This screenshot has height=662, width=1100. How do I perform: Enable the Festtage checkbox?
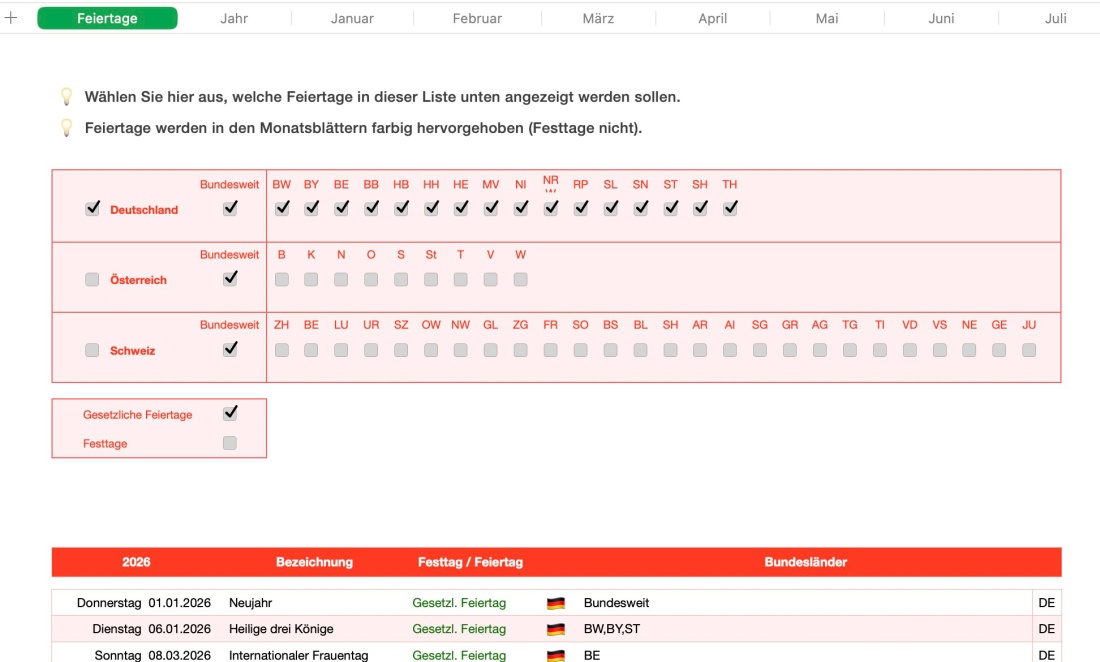coord(229,443)
